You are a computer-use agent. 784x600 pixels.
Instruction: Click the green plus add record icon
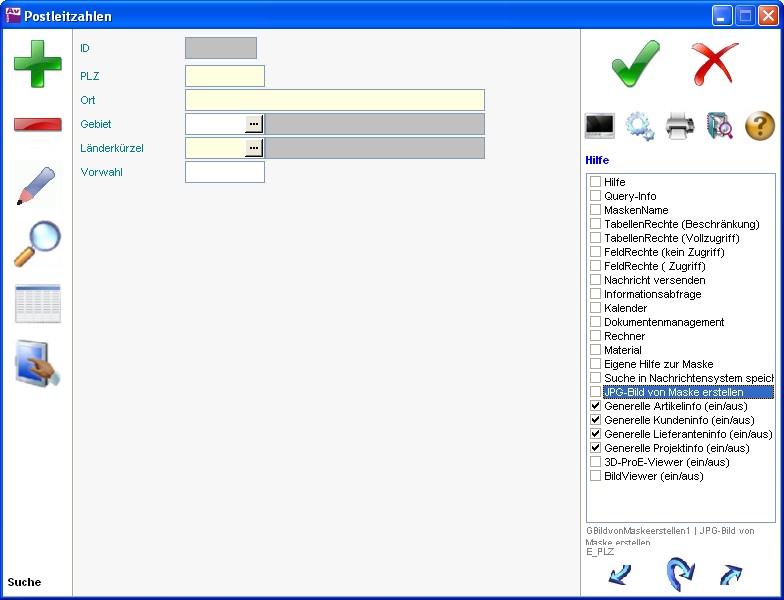pyautogui.click(x=37, y=64)
